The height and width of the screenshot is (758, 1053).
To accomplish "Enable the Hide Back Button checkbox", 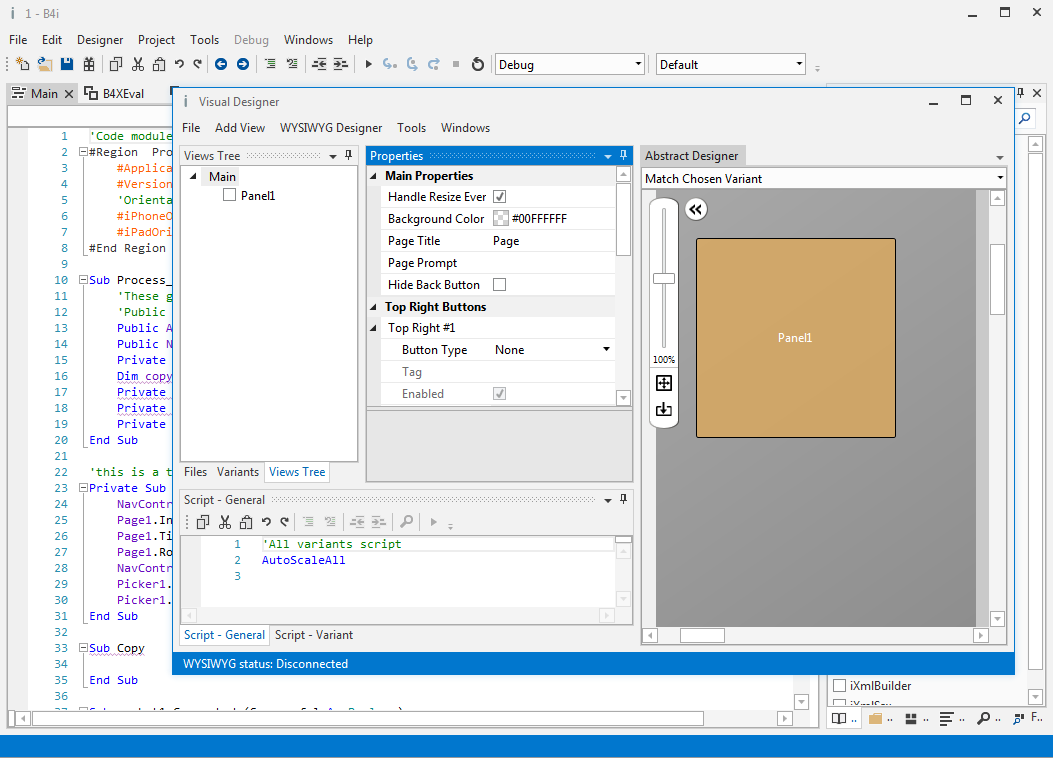I will point(500,285).
